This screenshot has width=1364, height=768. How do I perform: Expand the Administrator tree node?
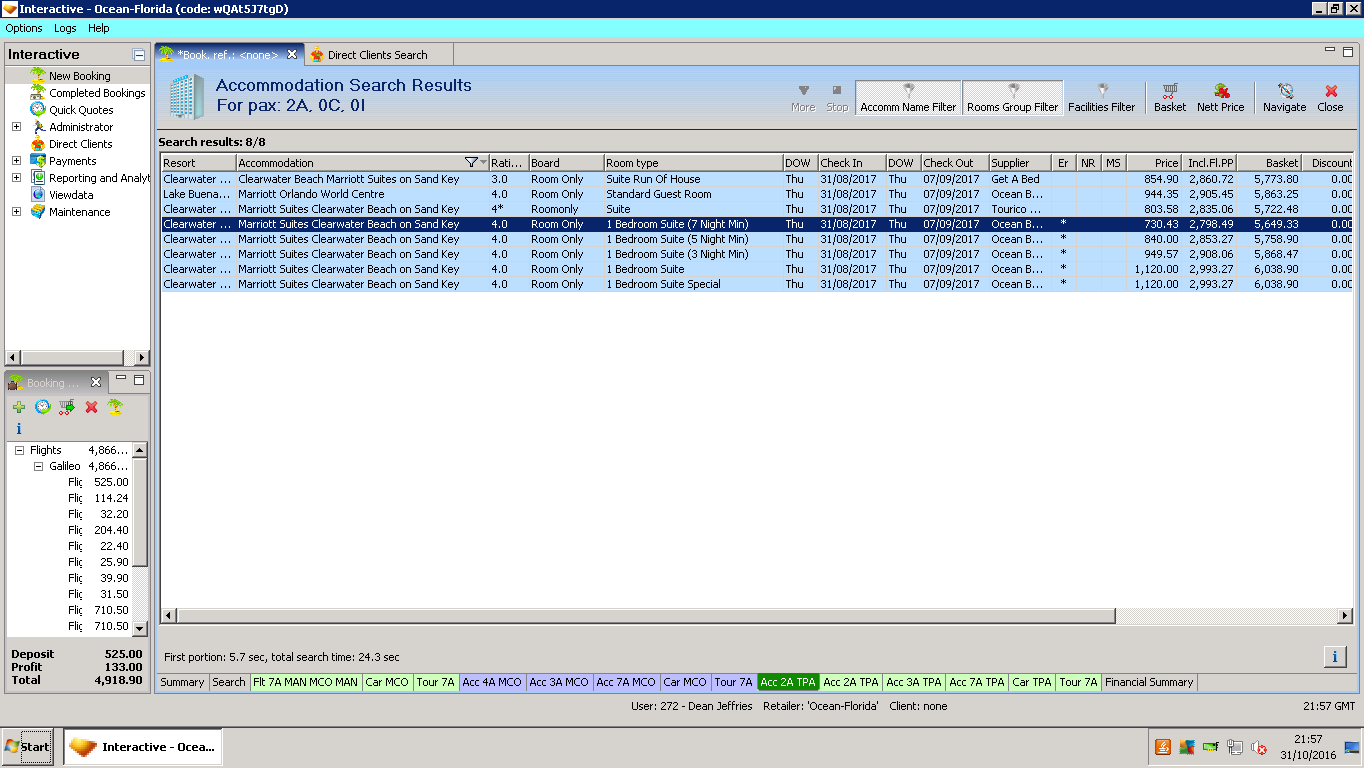tap(16, 127)
